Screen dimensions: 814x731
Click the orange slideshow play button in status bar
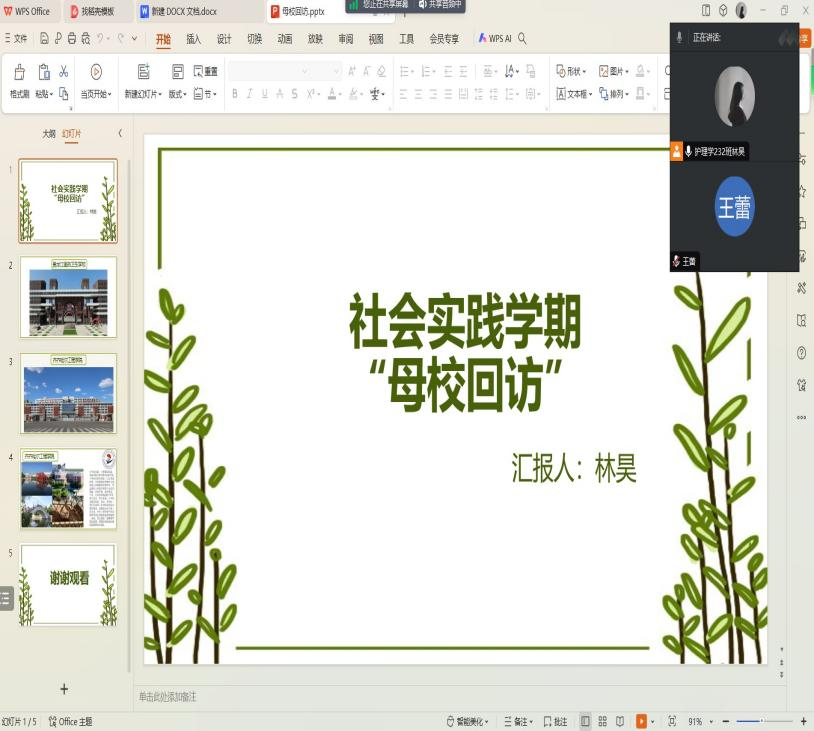(641, 721)
